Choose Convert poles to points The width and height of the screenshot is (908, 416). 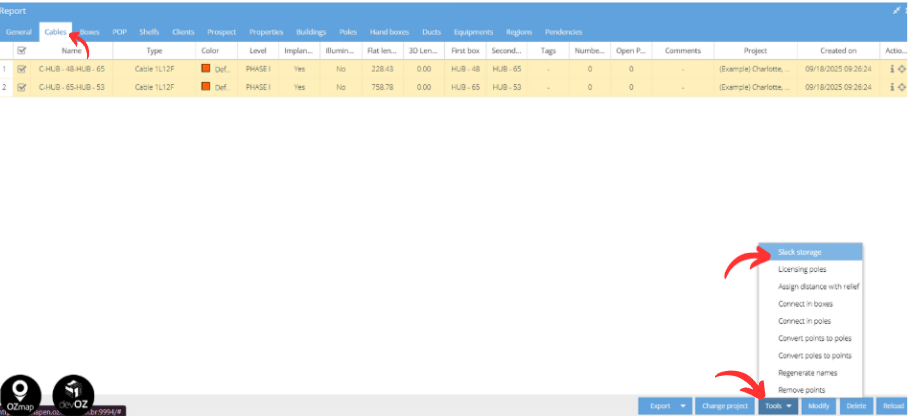click(811, 355)
